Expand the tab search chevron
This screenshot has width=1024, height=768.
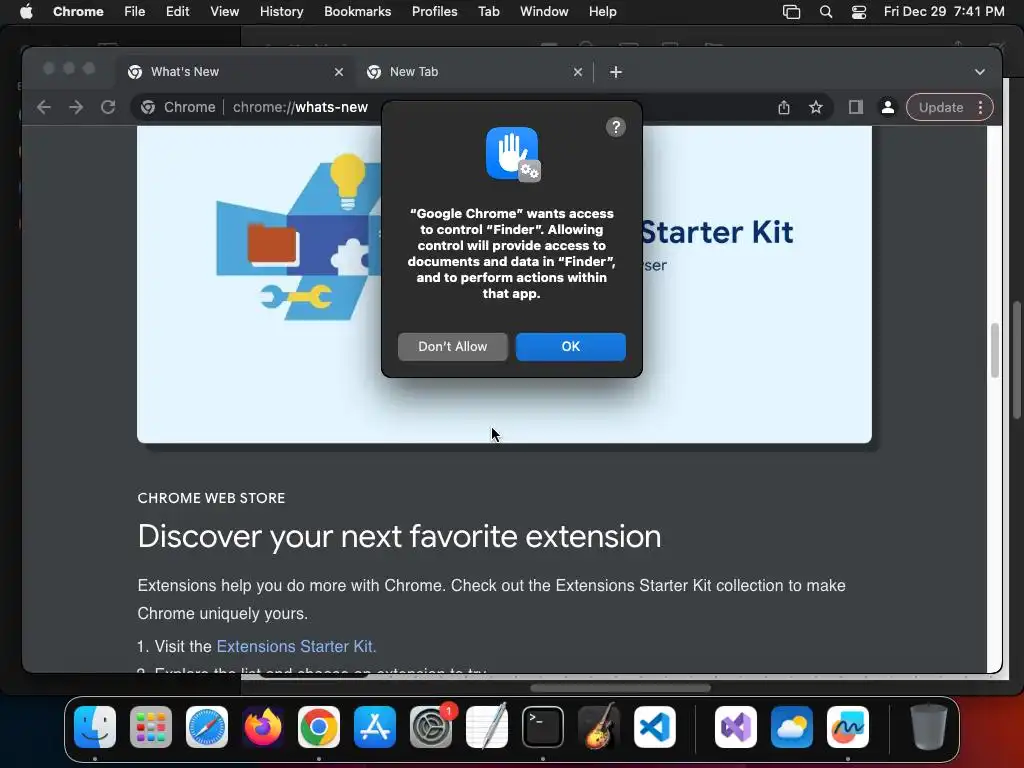pyautogui.click(x=980, y=72)
